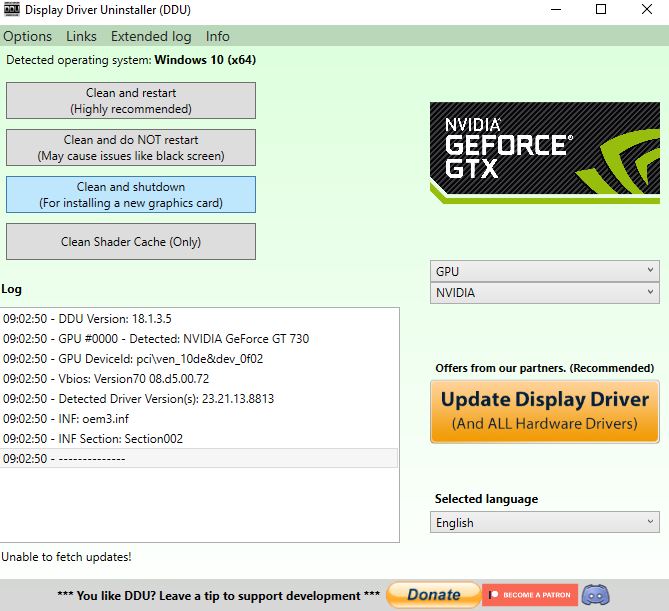
Task: Click the NVIDIA GeForce GTX logo
Action: [544, 153]
